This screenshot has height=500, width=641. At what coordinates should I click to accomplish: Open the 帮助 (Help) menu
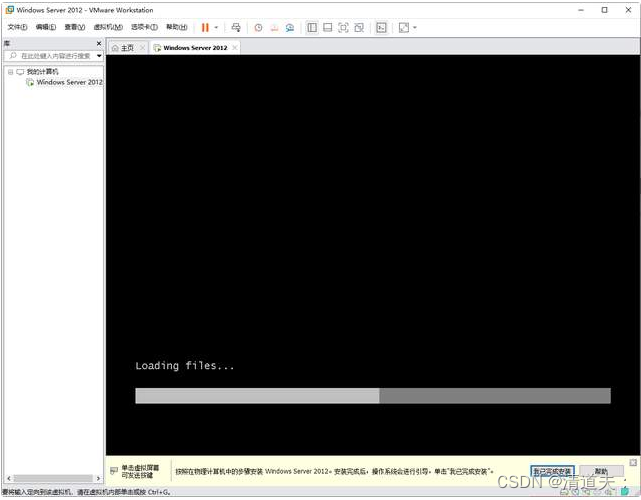click(177, 27)
